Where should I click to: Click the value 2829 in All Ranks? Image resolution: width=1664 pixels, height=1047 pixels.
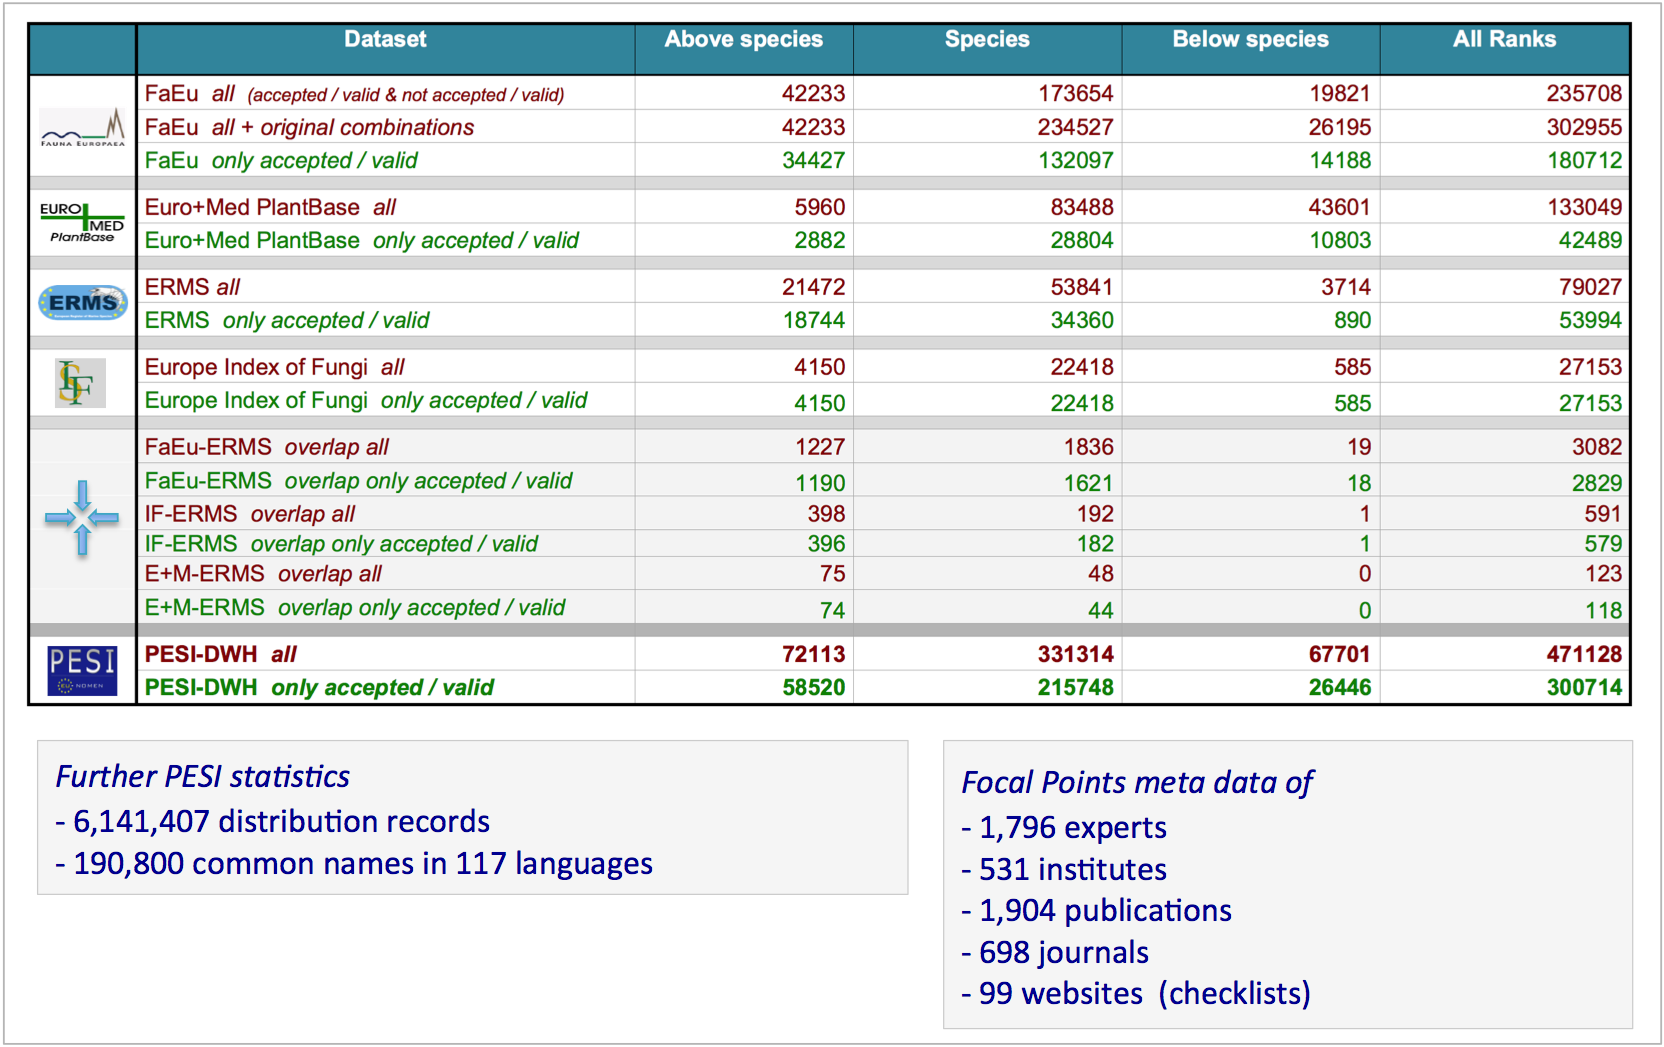pos(1597,483)
